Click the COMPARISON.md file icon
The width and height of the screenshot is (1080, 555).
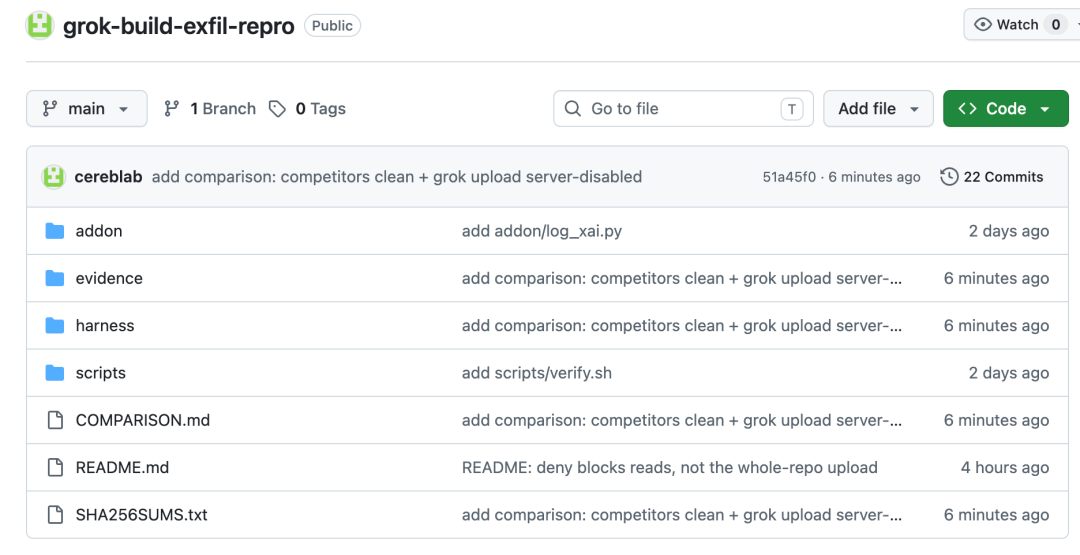pyautogui.click(x=55, y=420)
